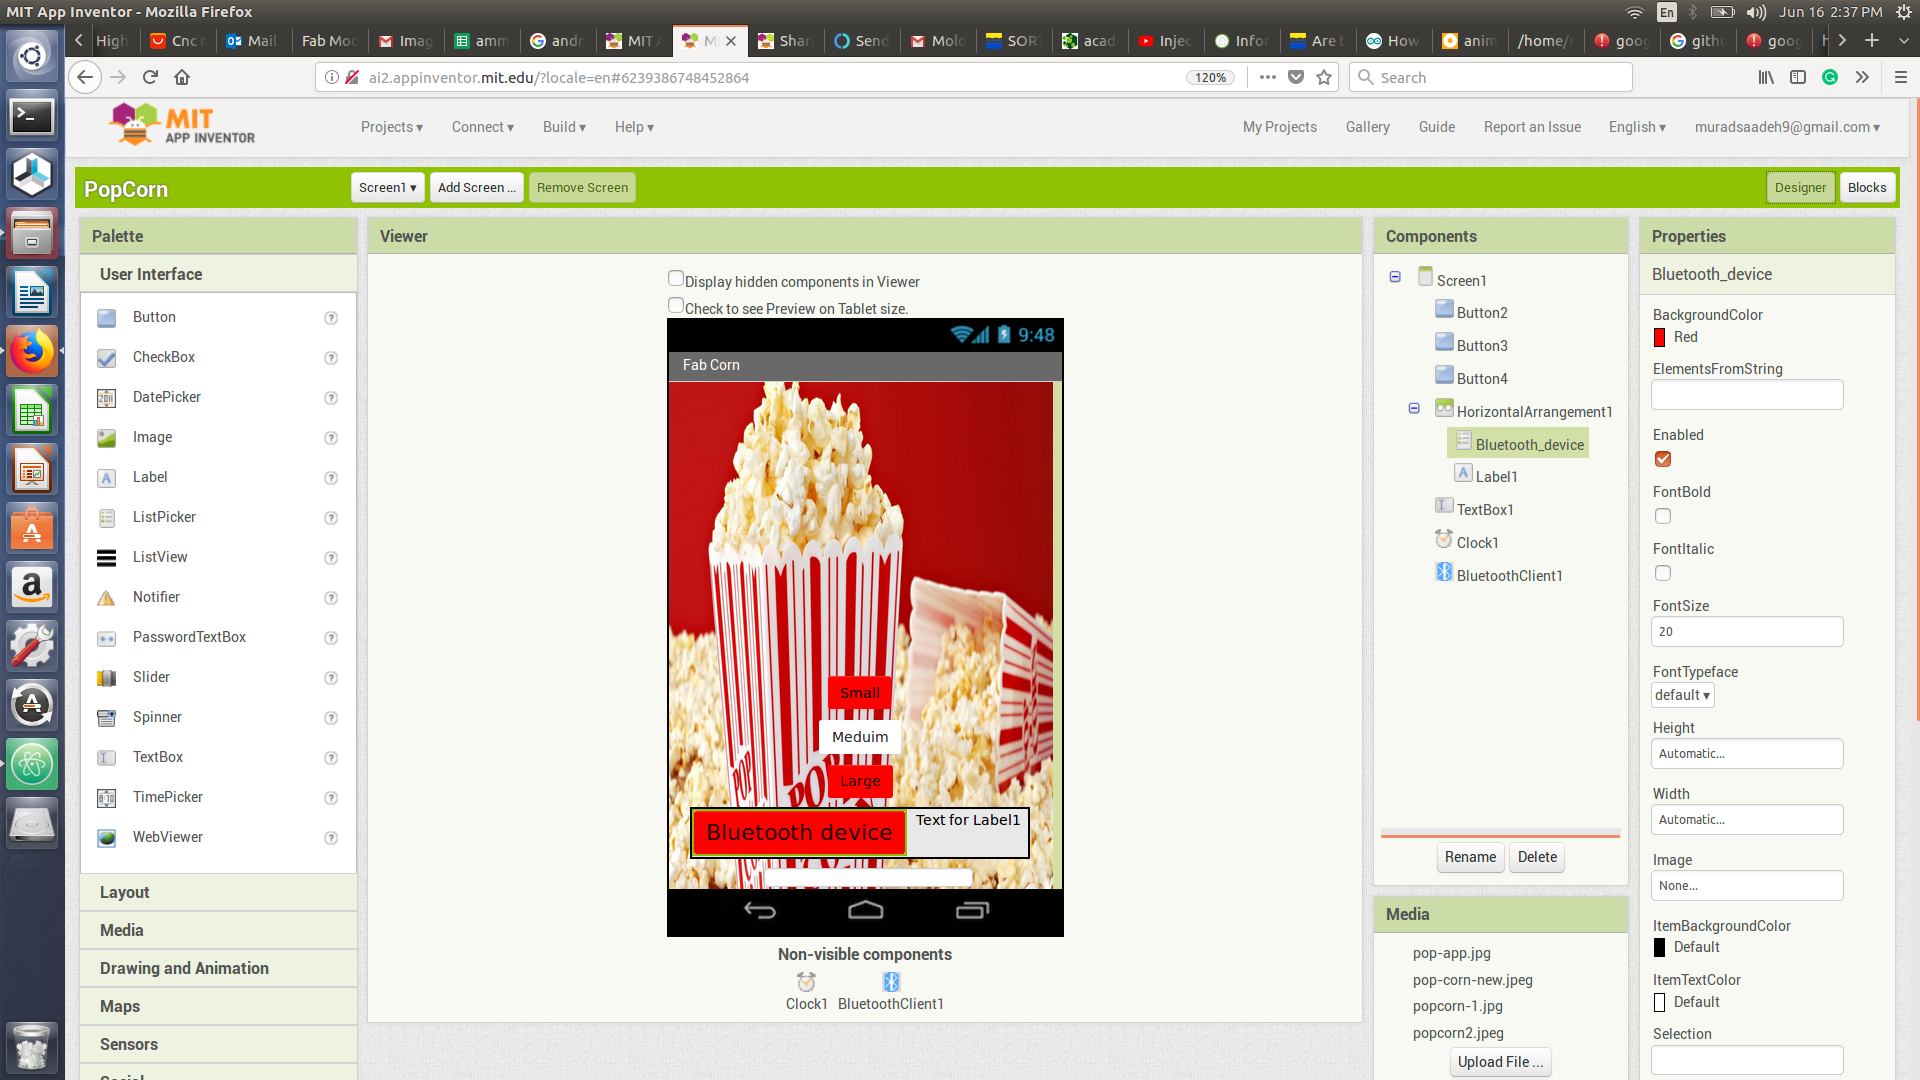Open the Build dropdown menu

click(x=564, y=127)
